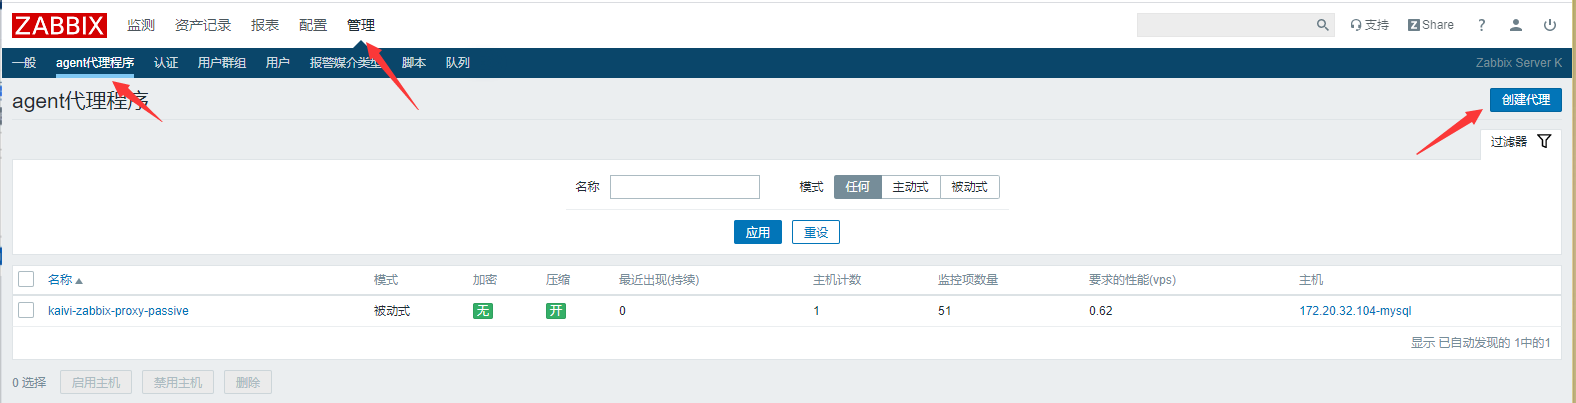Viewport: 1576px width, 403px height.
Task: Go to the 队列 submenu
Action: coord(458,63)
